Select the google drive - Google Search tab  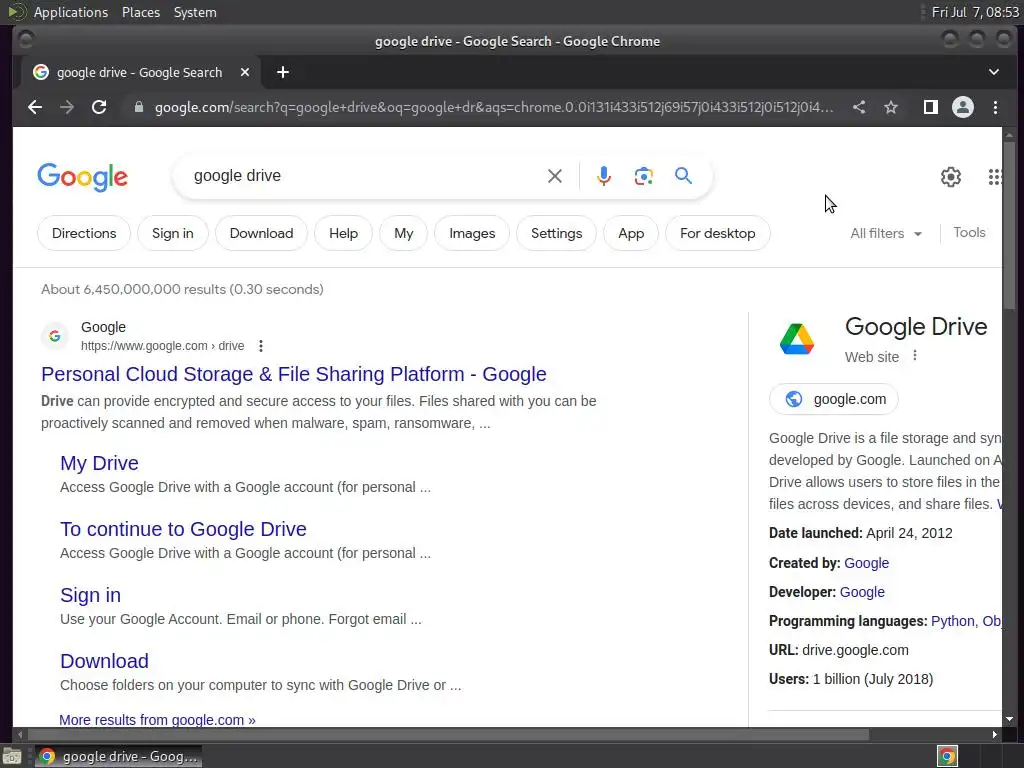(x=139, y=72)
